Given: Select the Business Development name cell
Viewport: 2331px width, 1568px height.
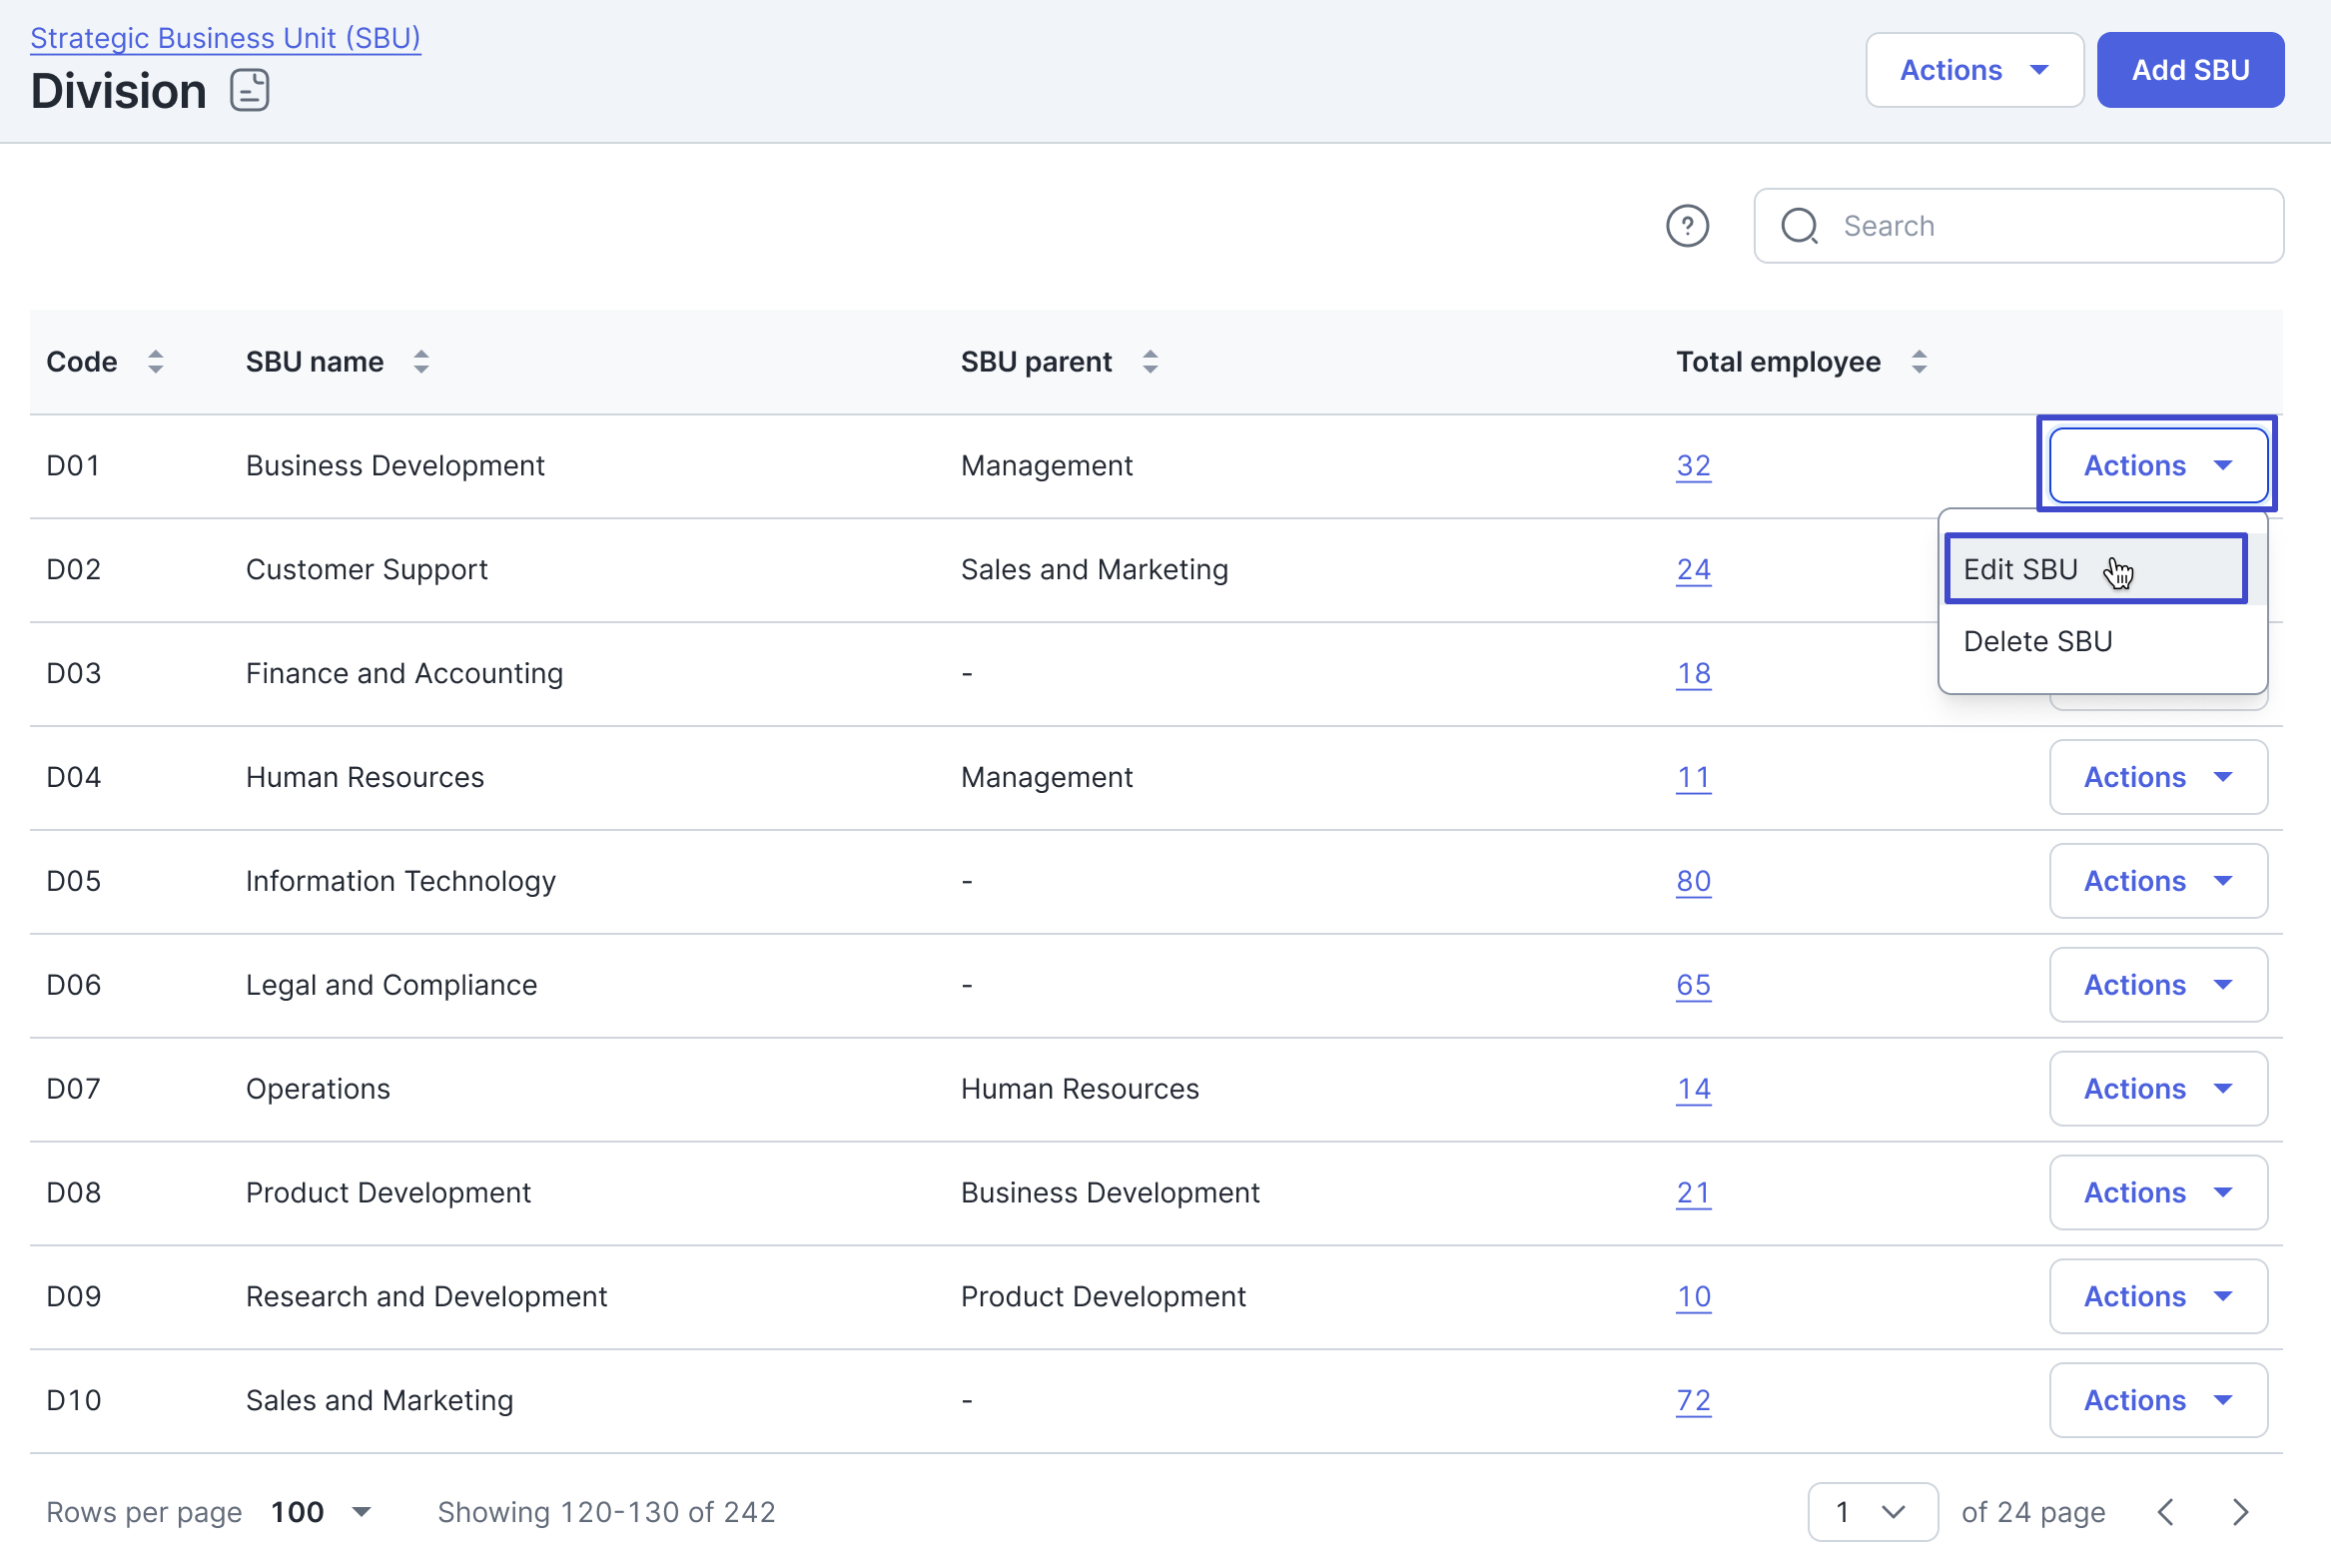Looking at the screenshot, I should pos(395,466).
